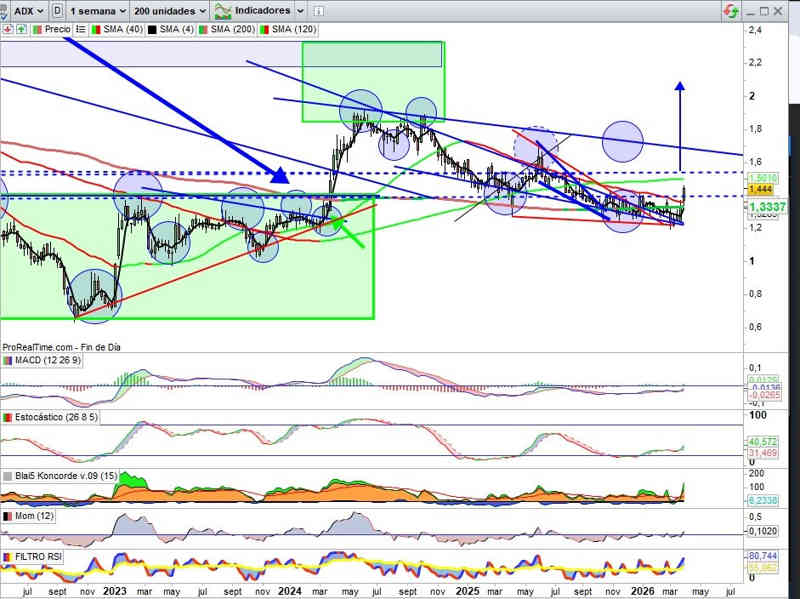Click the D chart style icon

click(58, 11)
